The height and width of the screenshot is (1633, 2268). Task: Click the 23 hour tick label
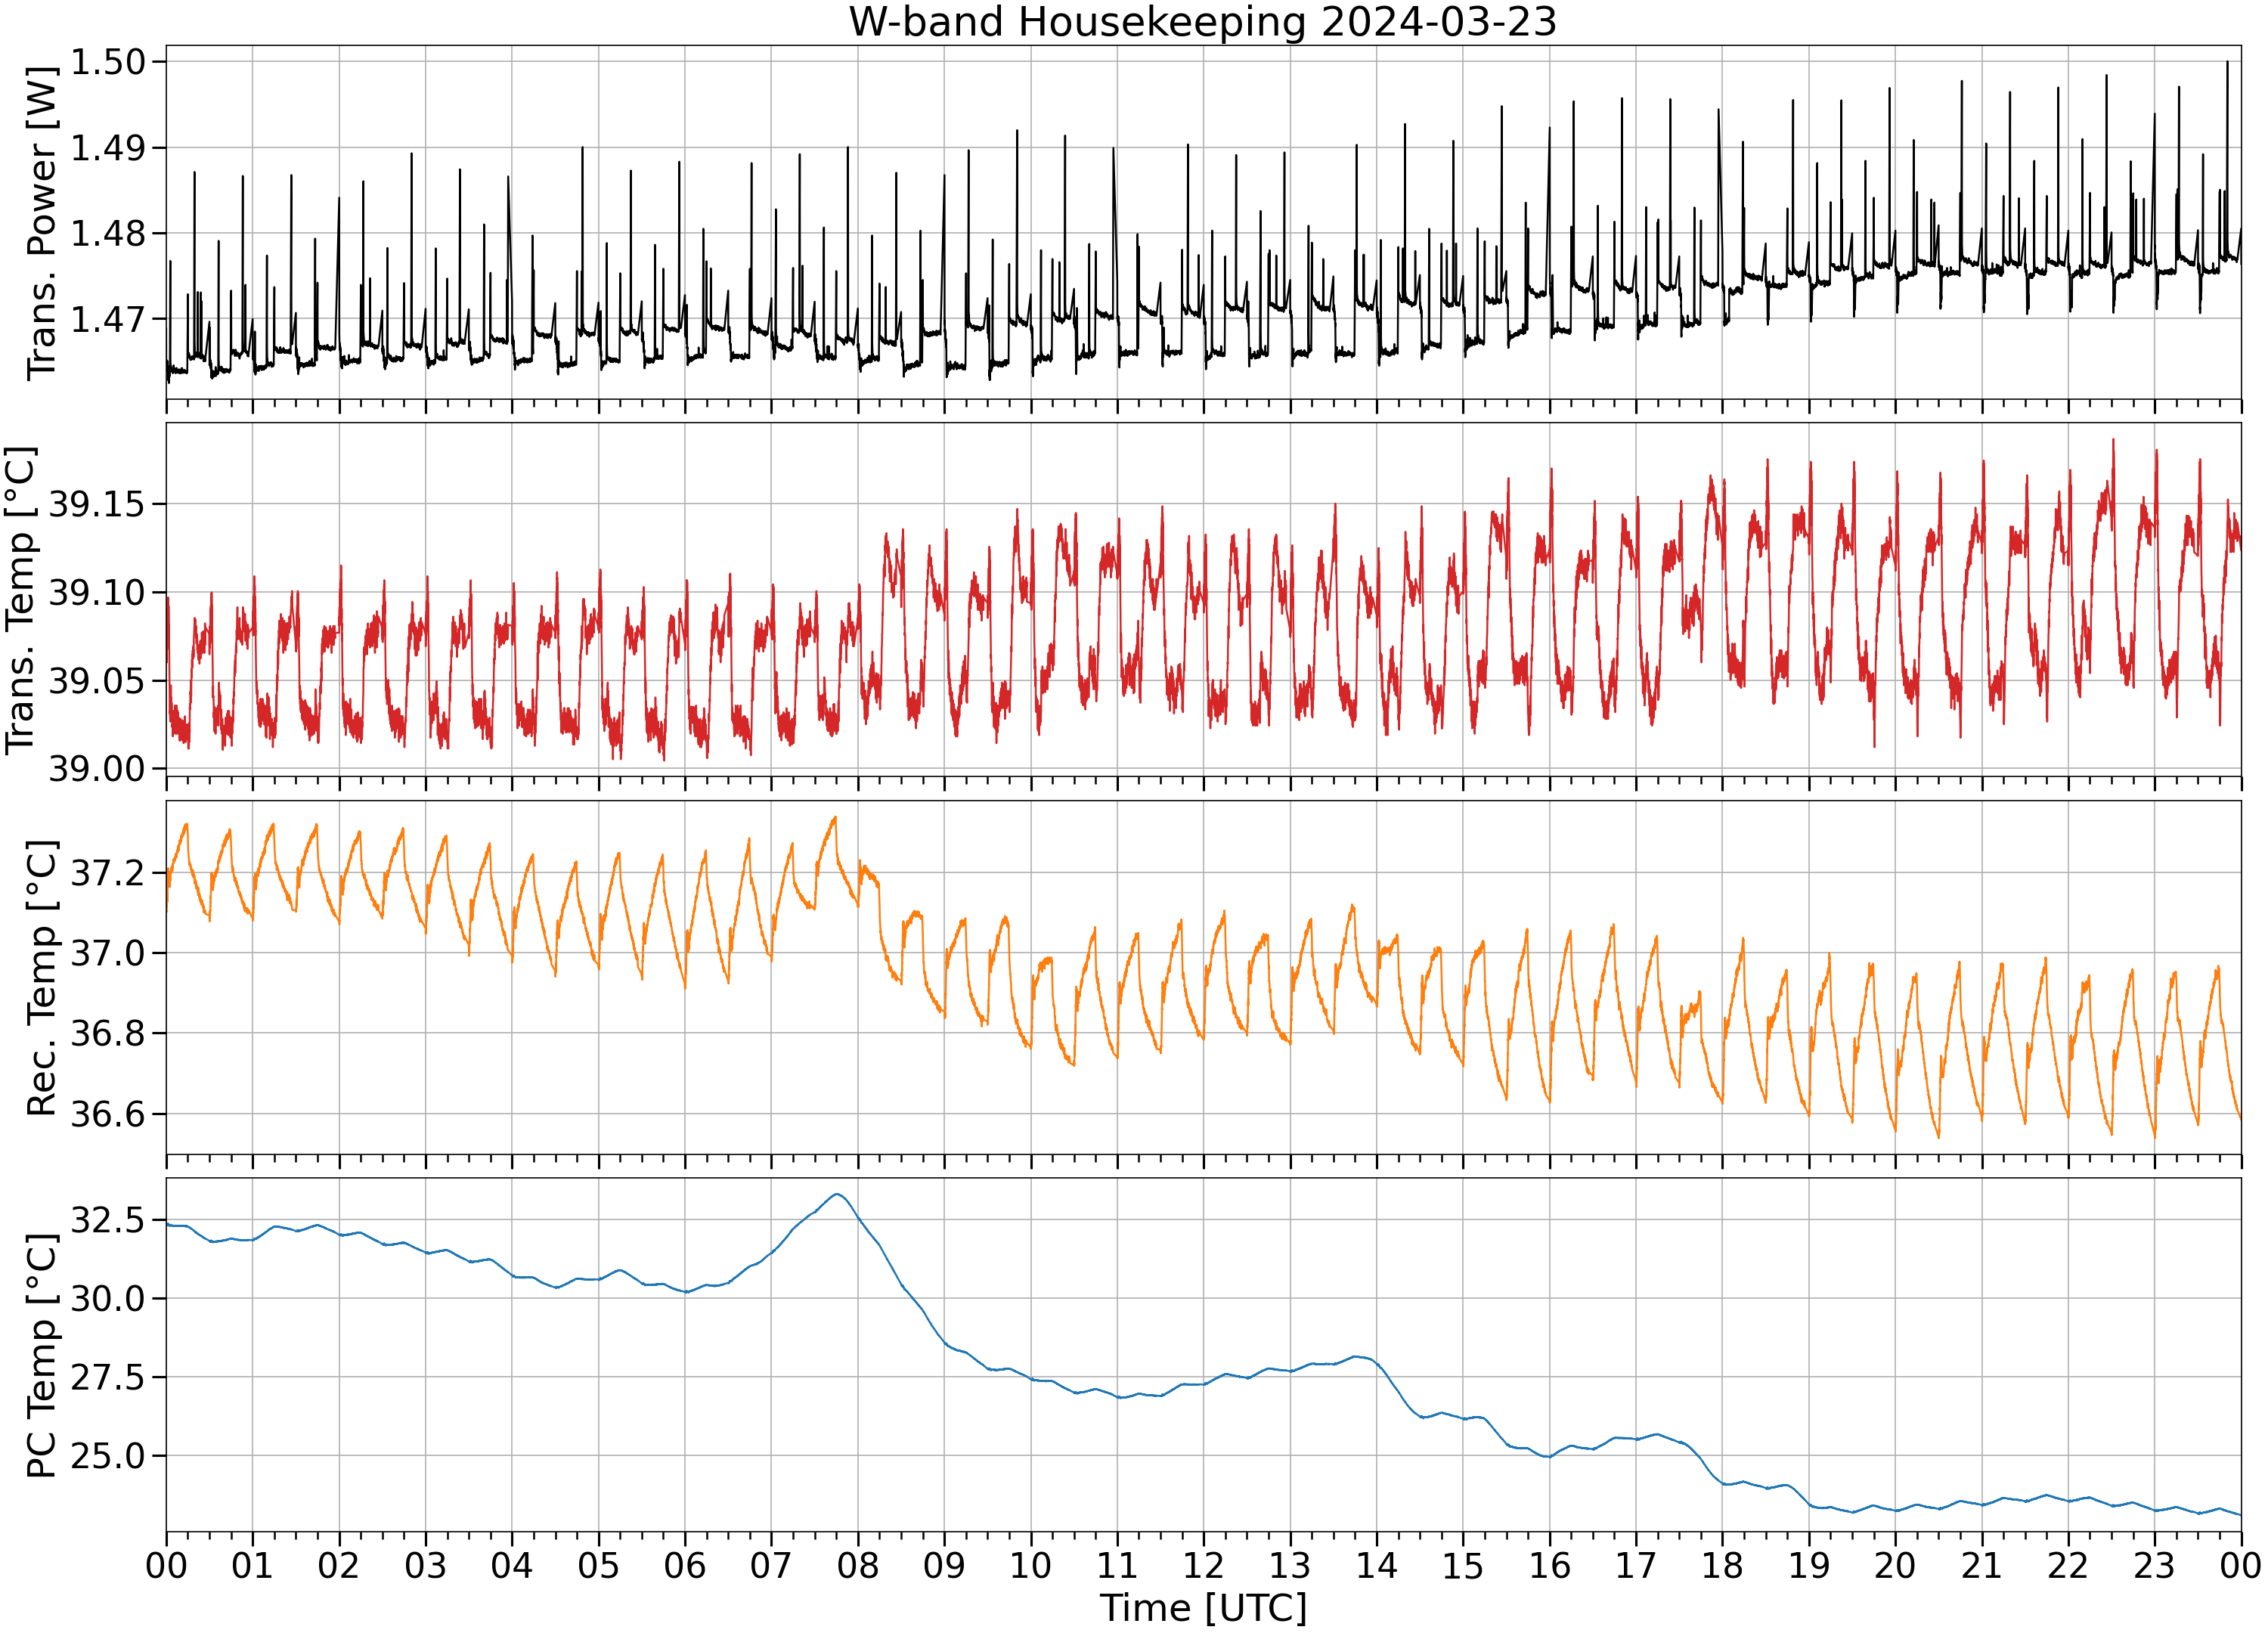2154,1566
